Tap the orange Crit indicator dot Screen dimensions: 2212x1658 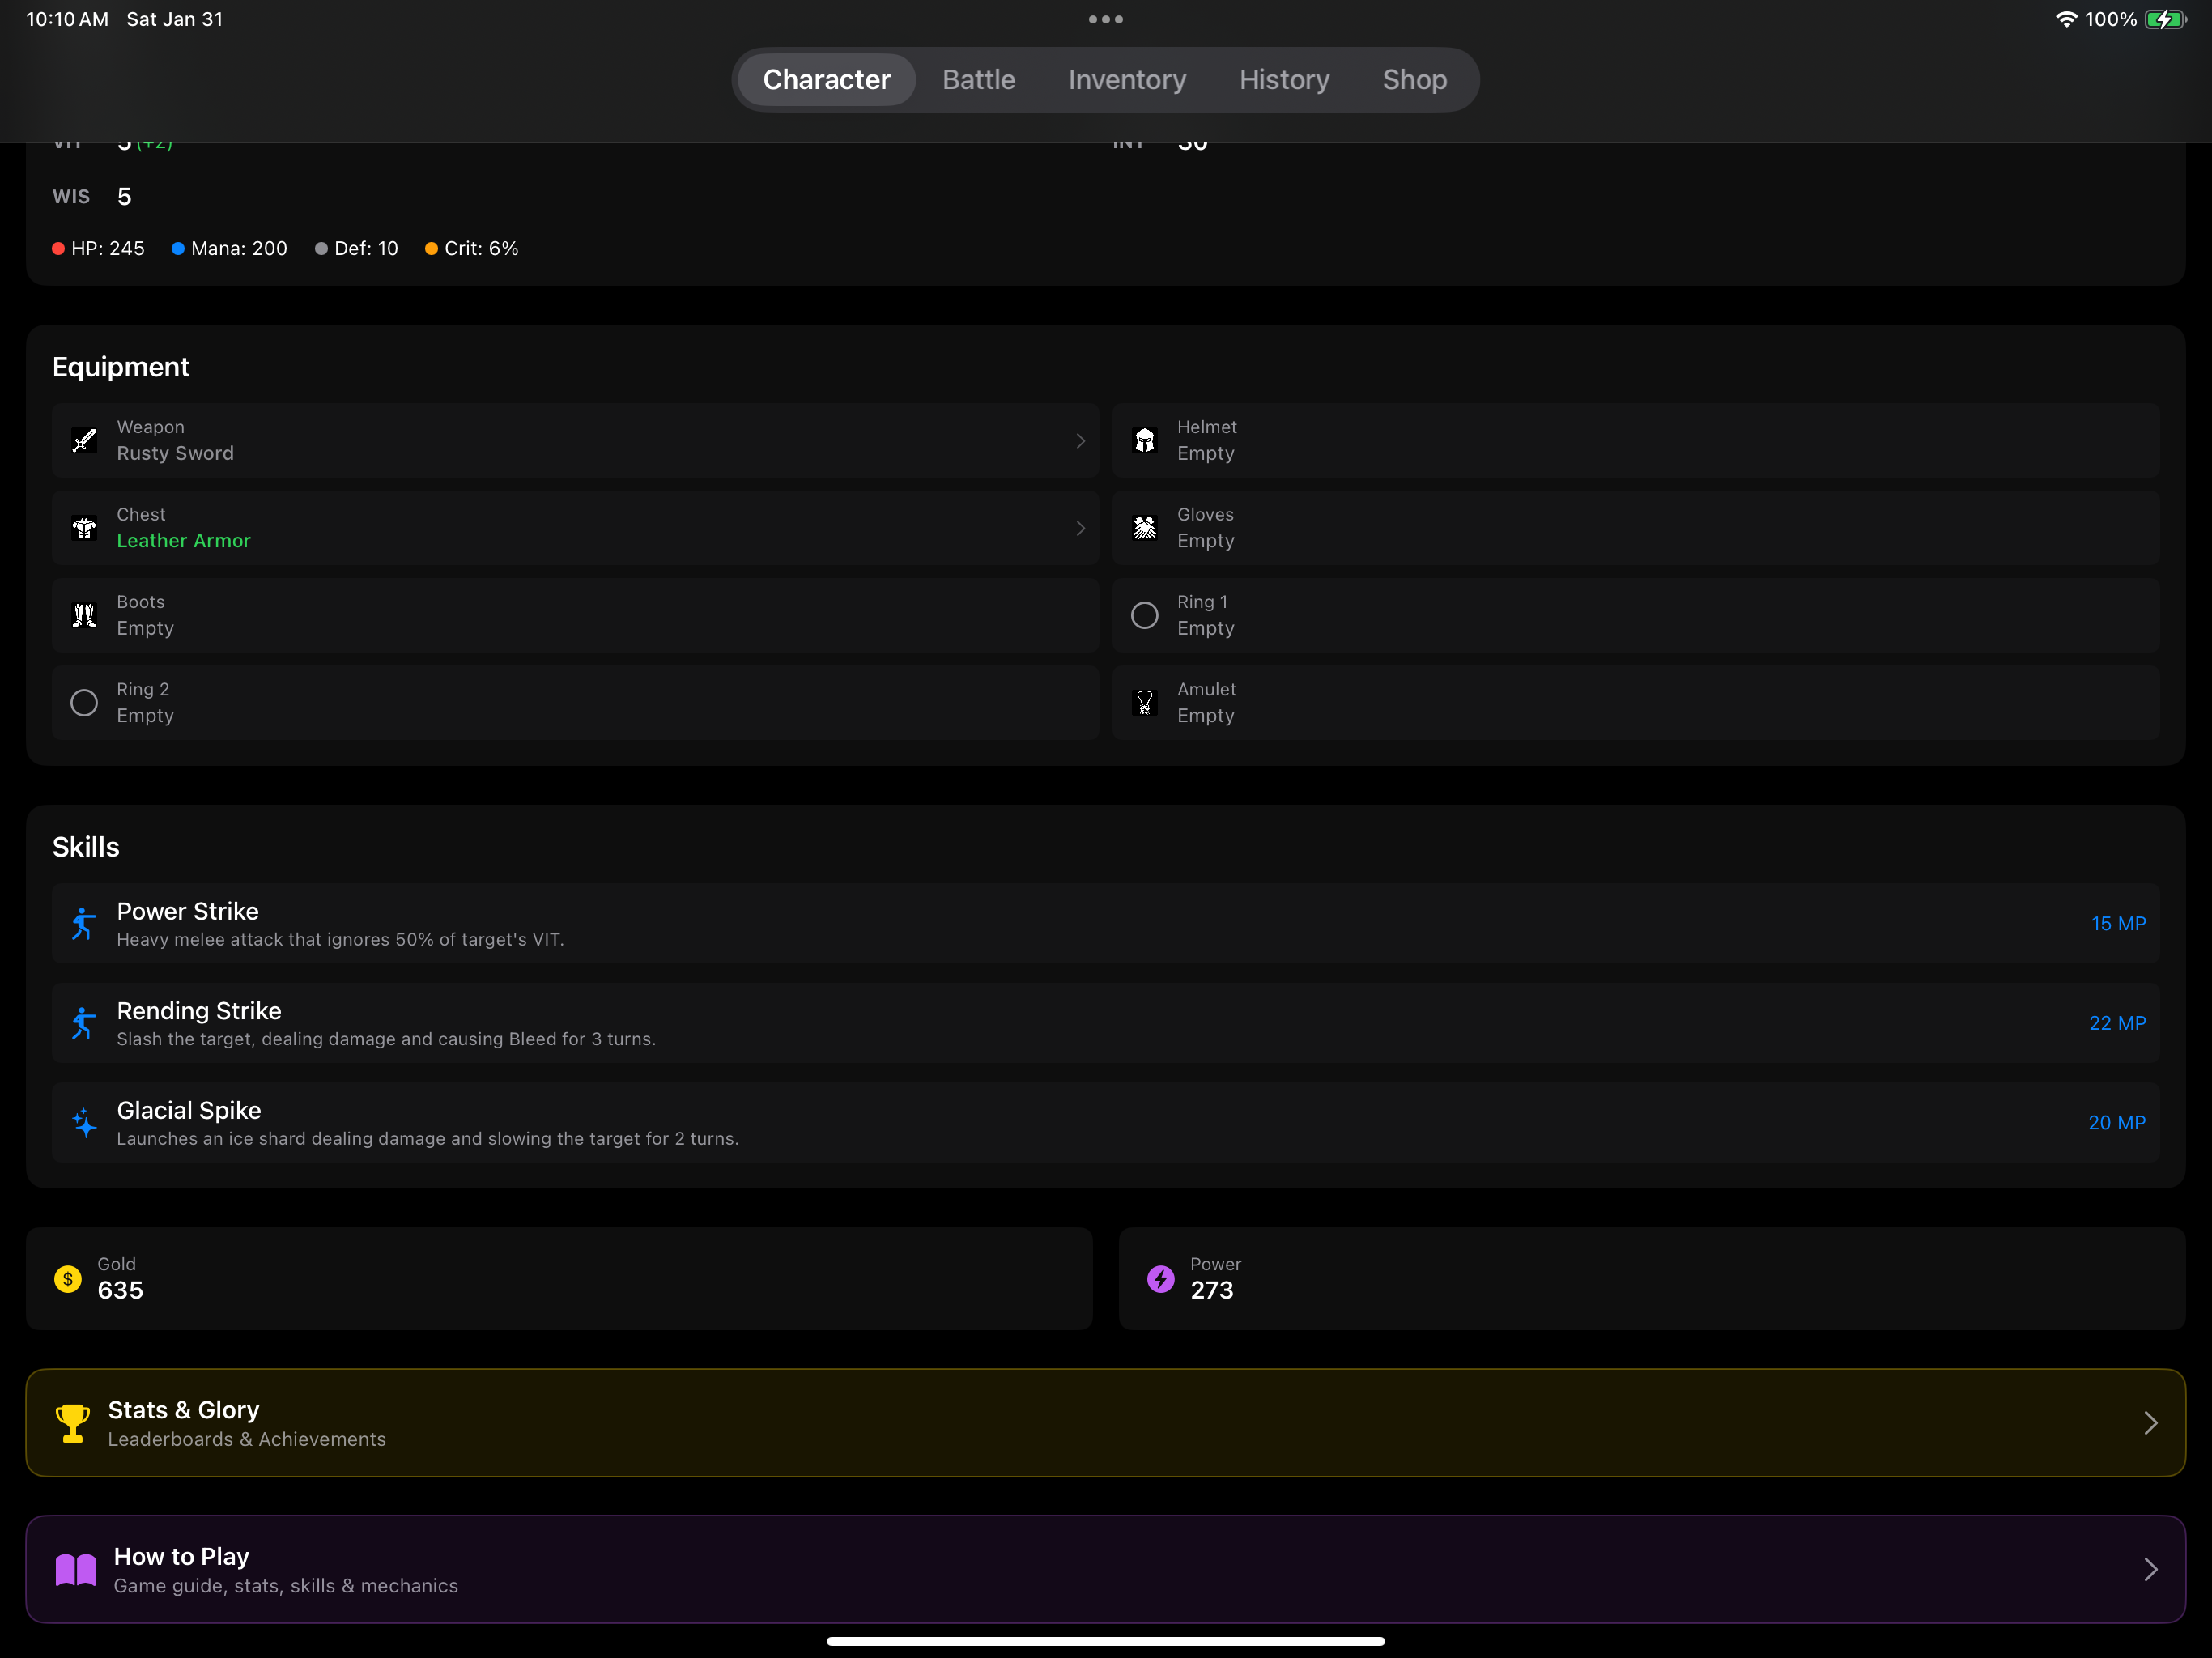(x=431, y=248)
